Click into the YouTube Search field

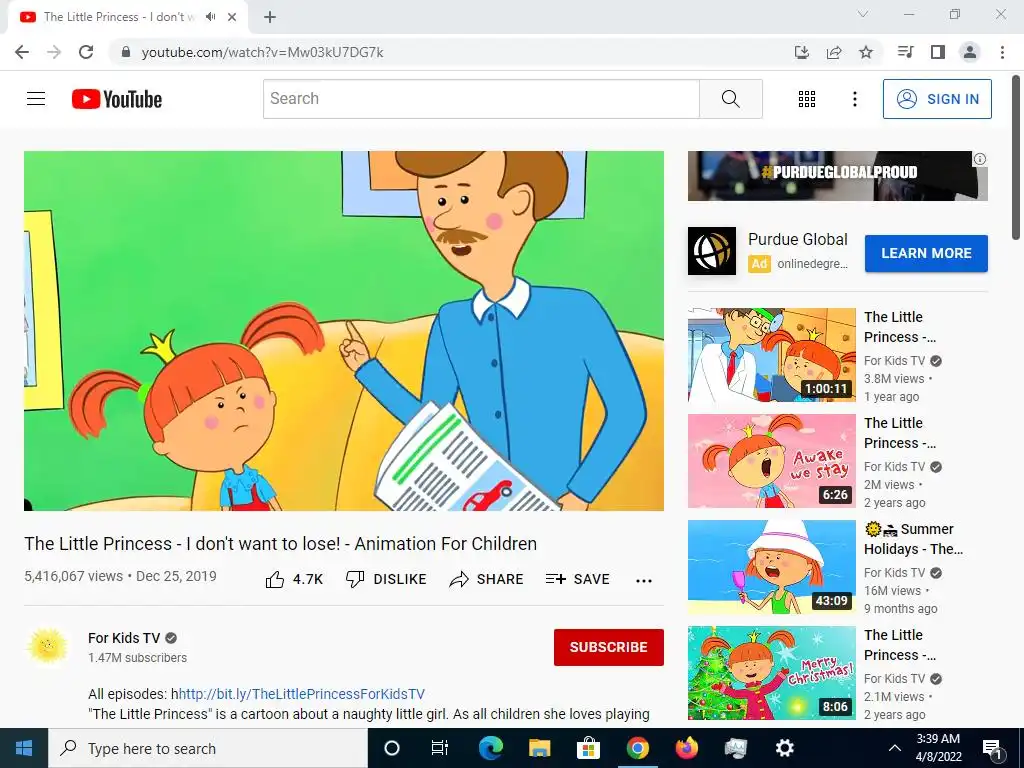point(481,99)
